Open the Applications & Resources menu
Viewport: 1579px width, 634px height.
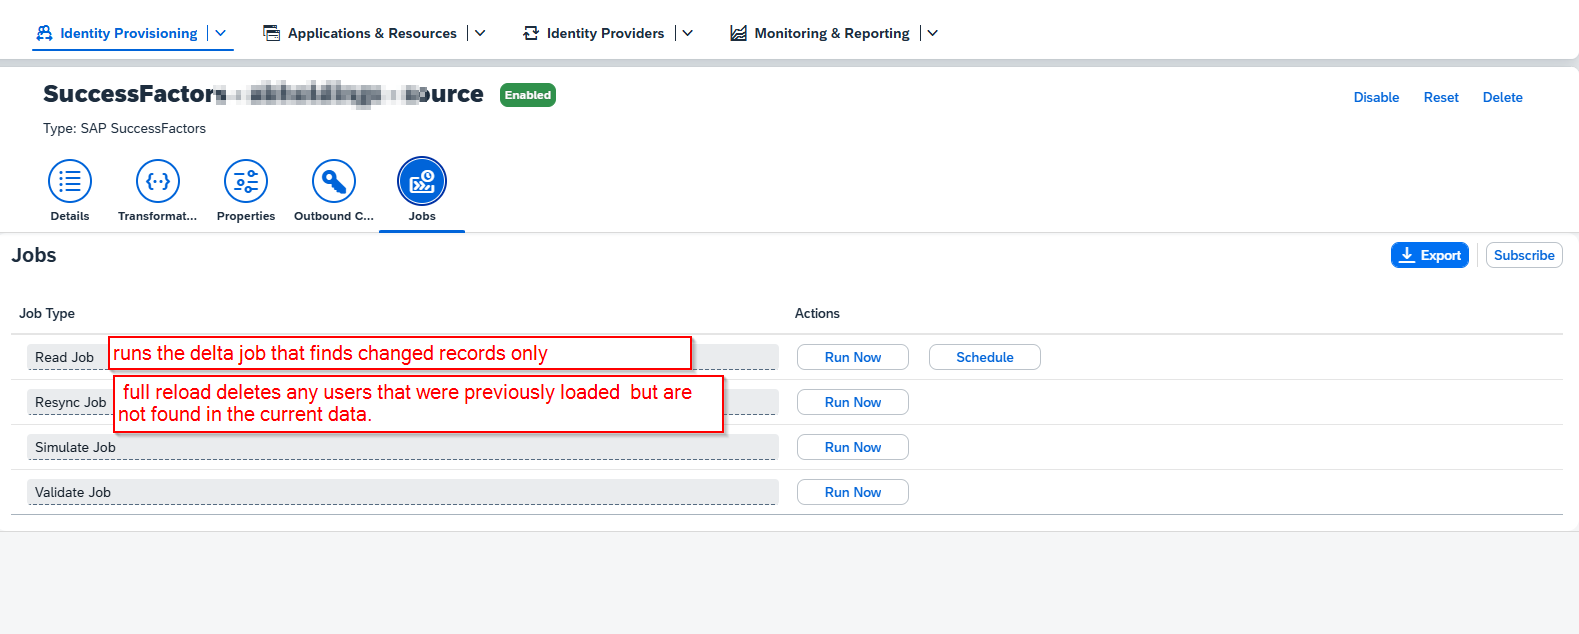point(372,33)
